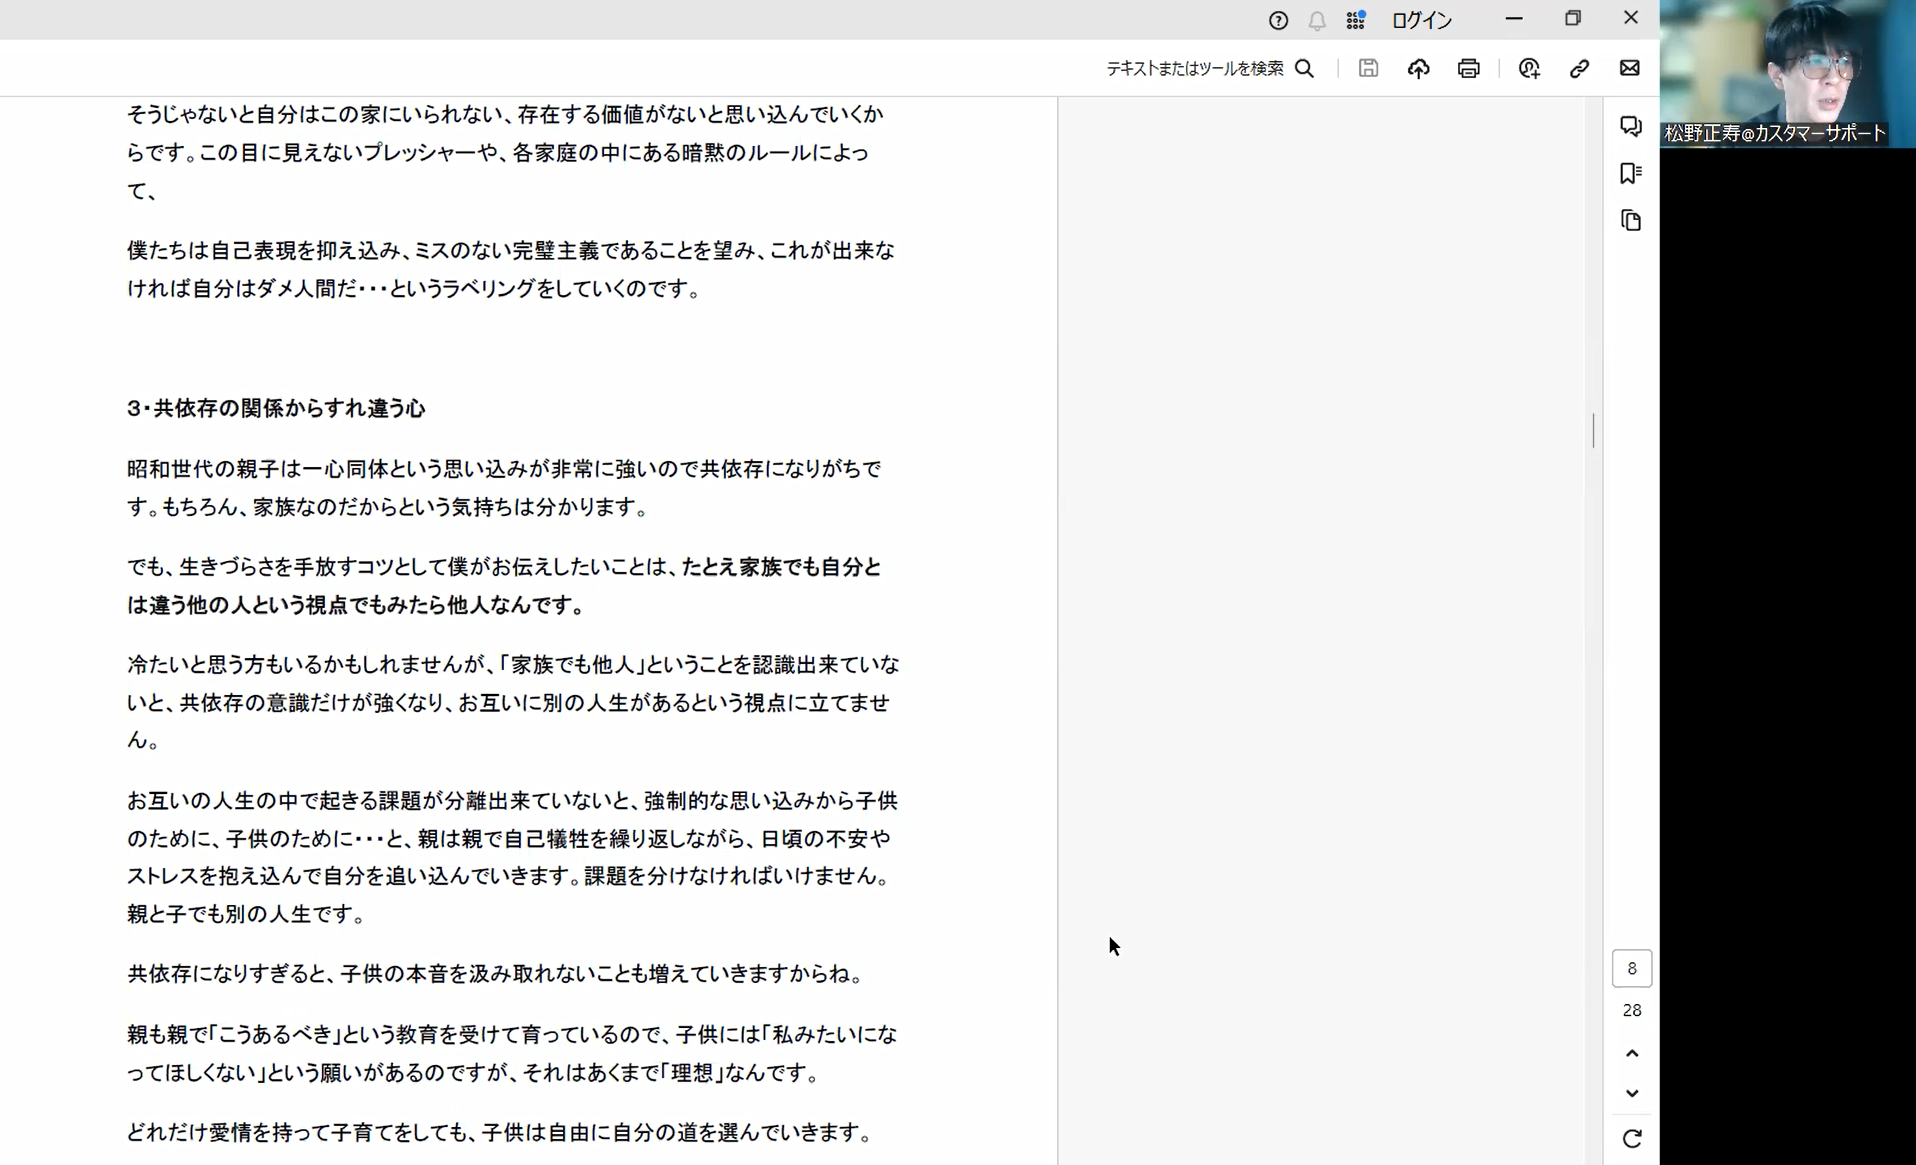Click the document vertical scrollbar thumb
This screenshot has height=1165, width=1916.
[1593, 430]
